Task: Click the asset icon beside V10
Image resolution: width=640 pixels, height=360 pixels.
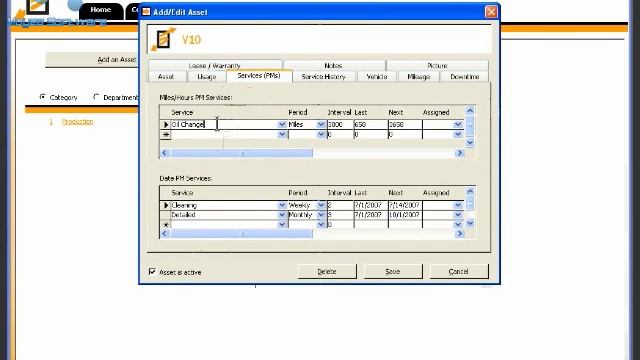Action: [163, 39]
